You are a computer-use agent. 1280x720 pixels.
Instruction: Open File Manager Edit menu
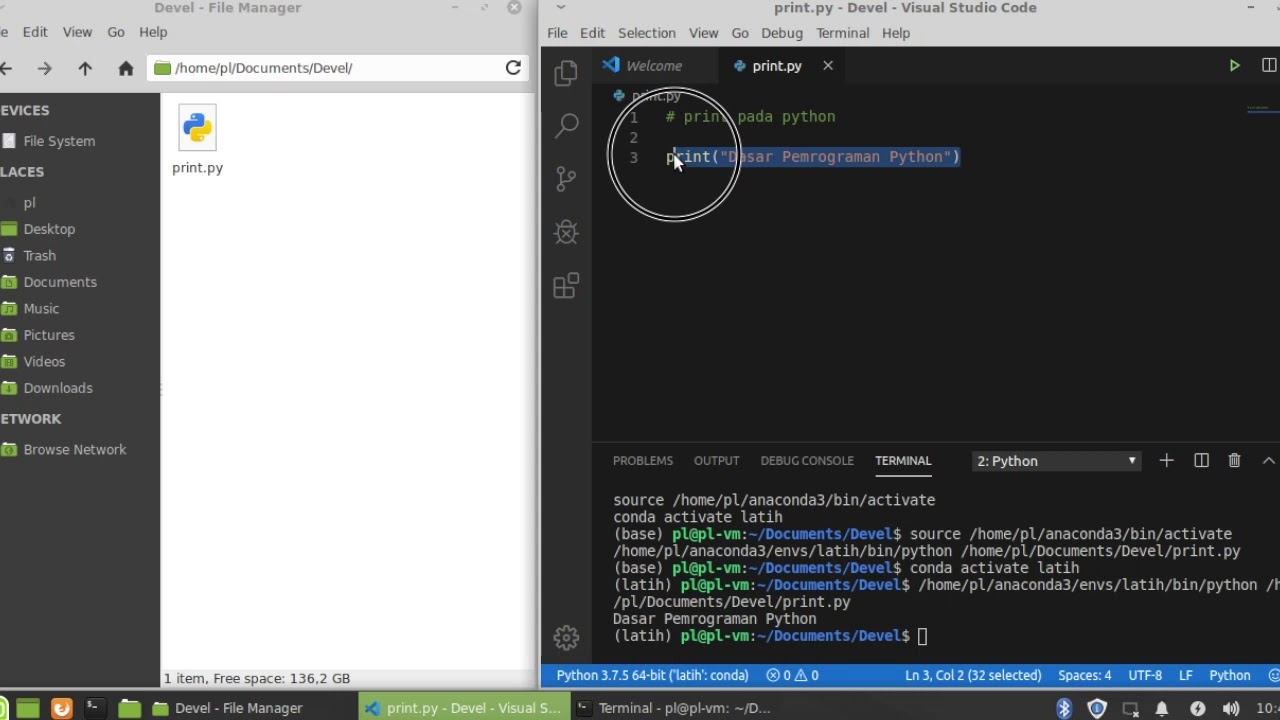tap(35, 32)
